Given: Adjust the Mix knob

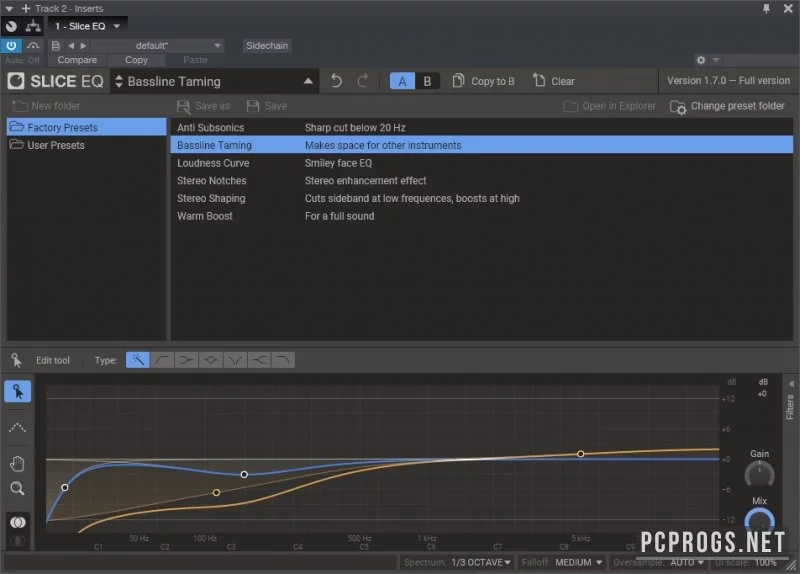Looking at the screenshot, I should [x=759, y=521].
